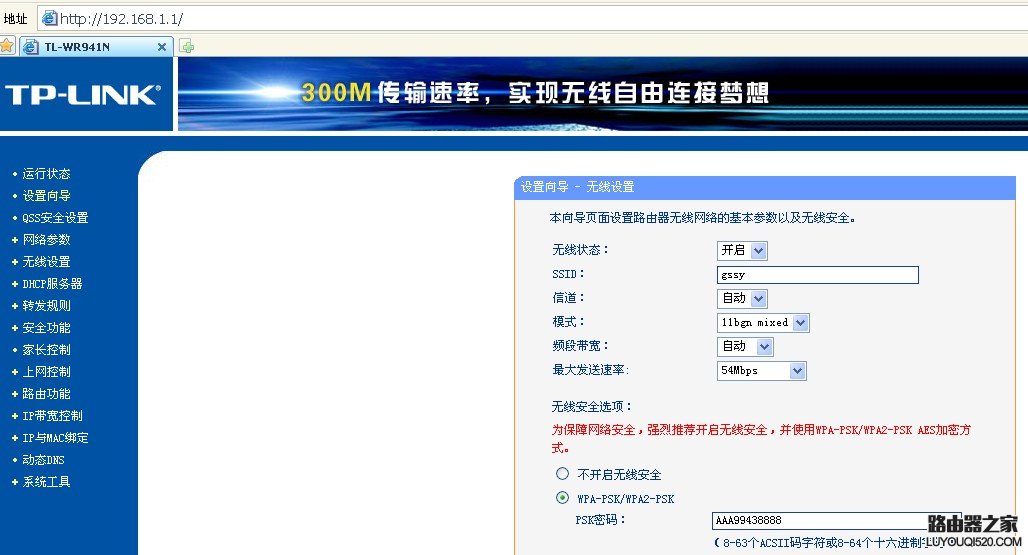Click the 系统工具 sidebar link
Screen dimensions: 1028x555
pos(46,482)
